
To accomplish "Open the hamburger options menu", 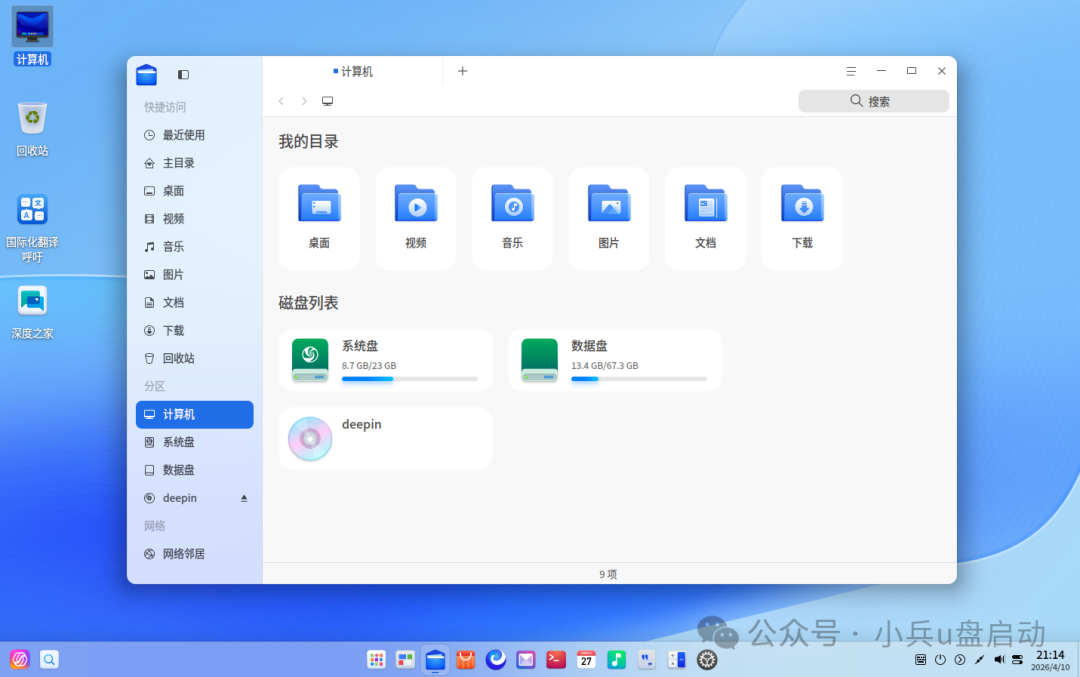I will click(851, 71).
